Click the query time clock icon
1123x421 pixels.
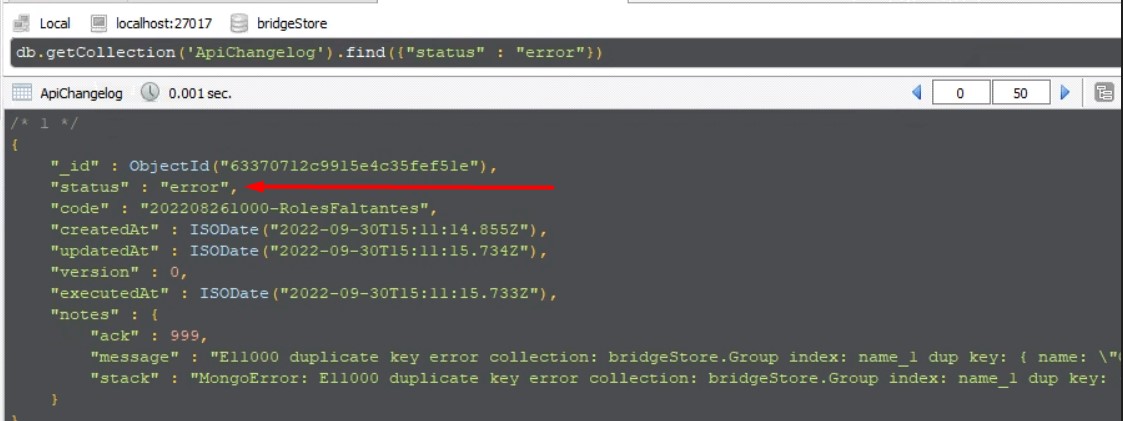point(150,92)
